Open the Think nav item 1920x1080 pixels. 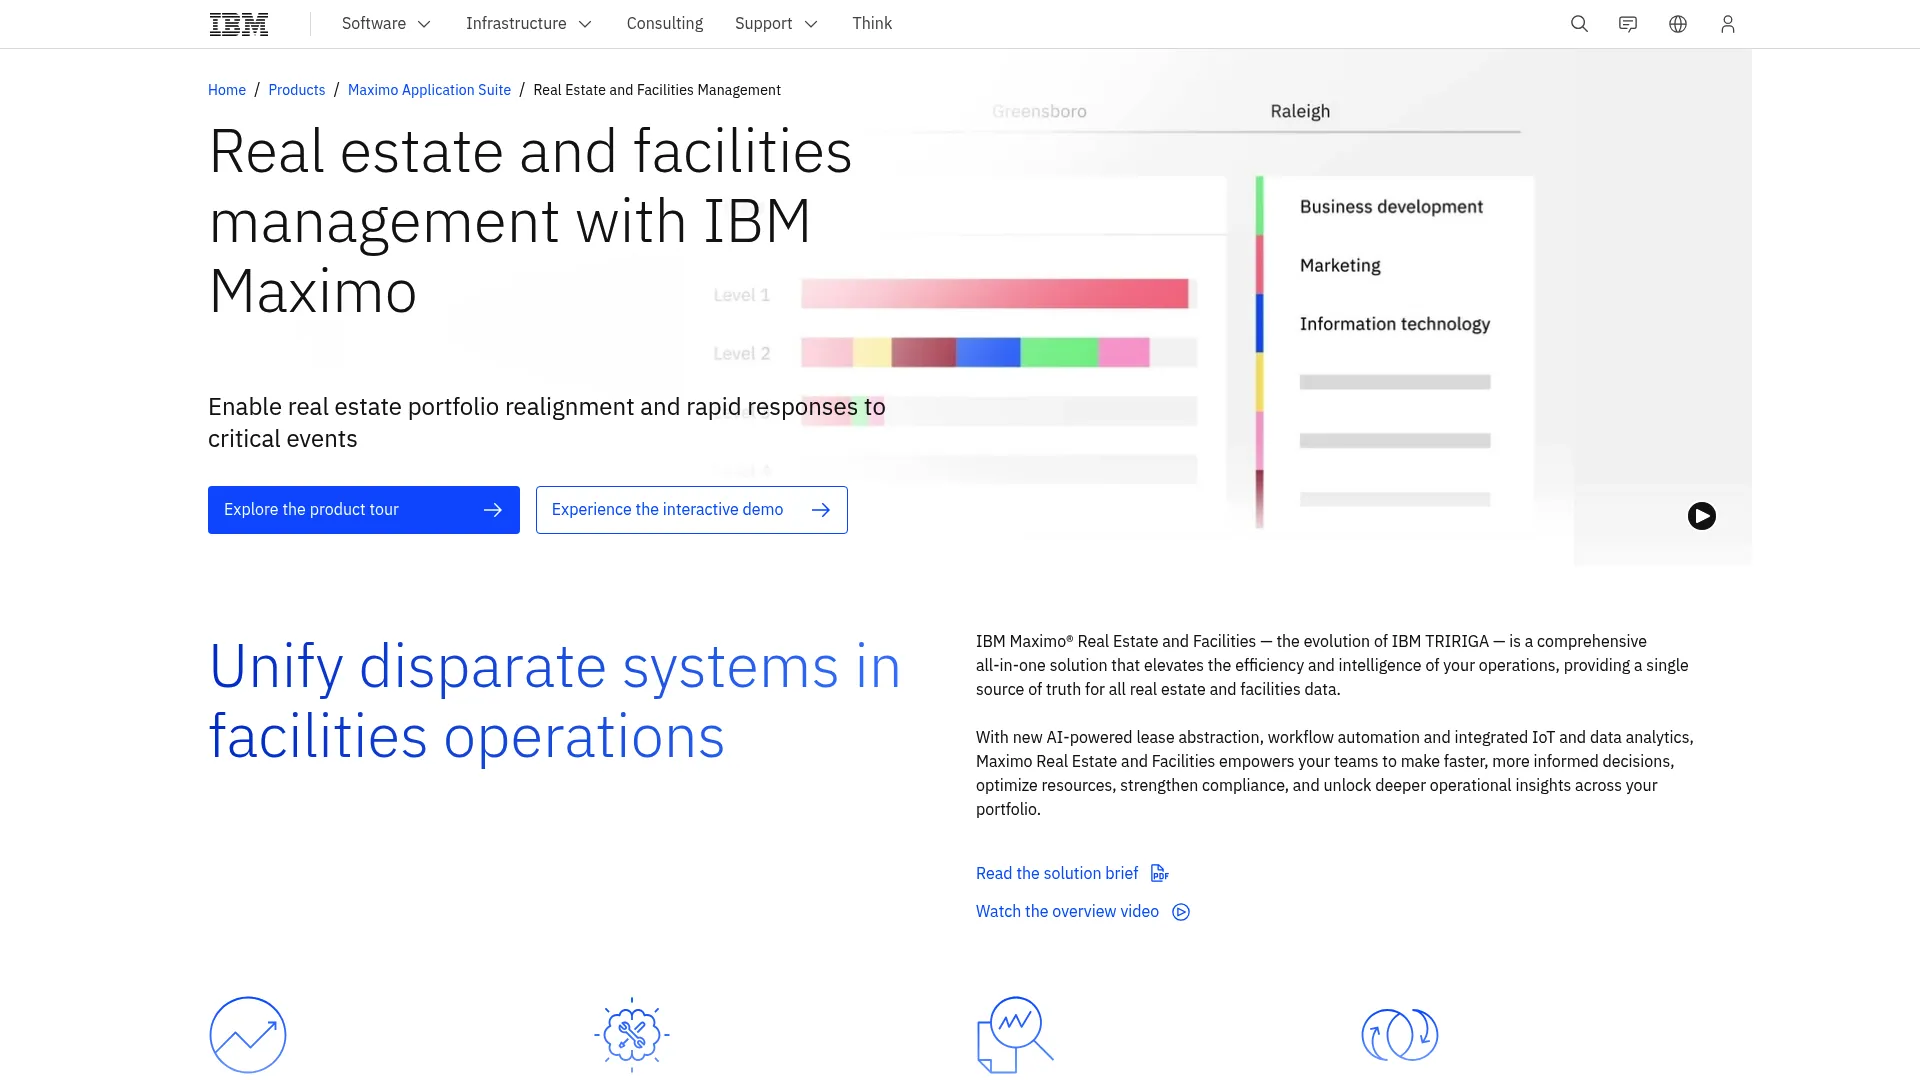pyautogui.click(x=872, y=24)
